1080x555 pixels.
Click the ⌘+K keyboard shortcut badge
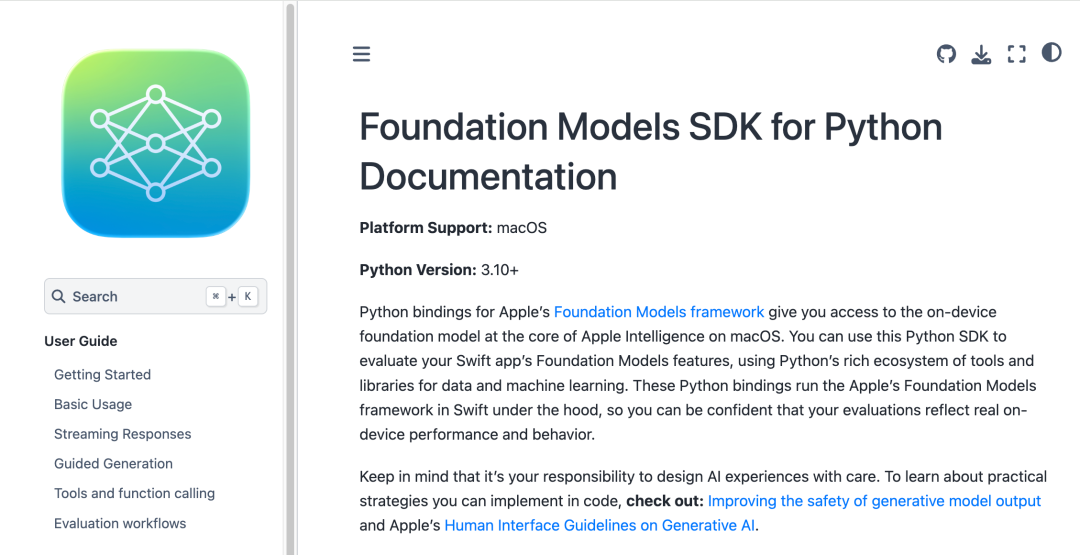pyautogui.click(x=231, y=297)
